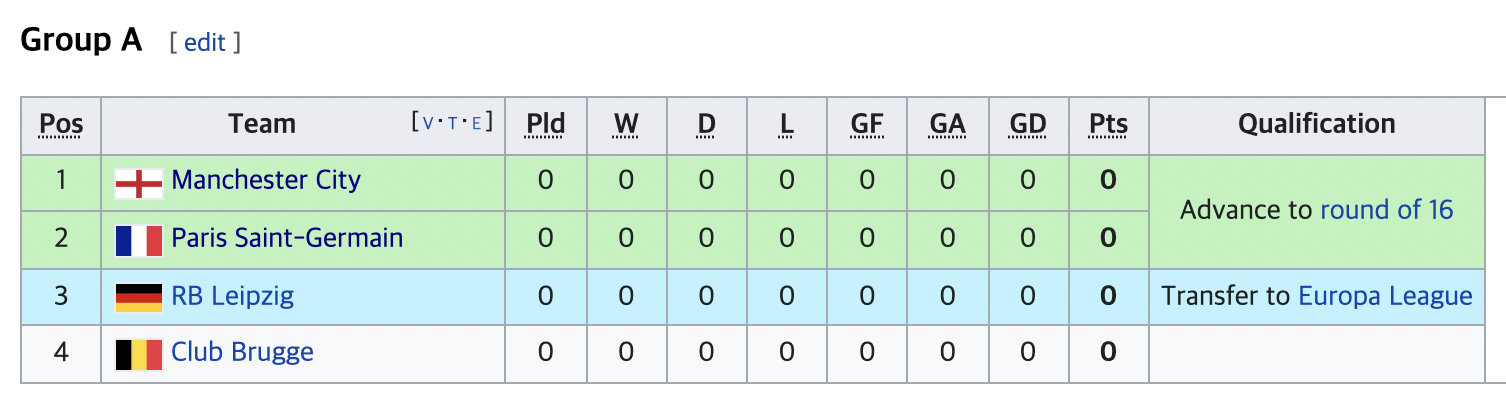
Task: Click the GD column header abbreviation
Action: 1028,125
